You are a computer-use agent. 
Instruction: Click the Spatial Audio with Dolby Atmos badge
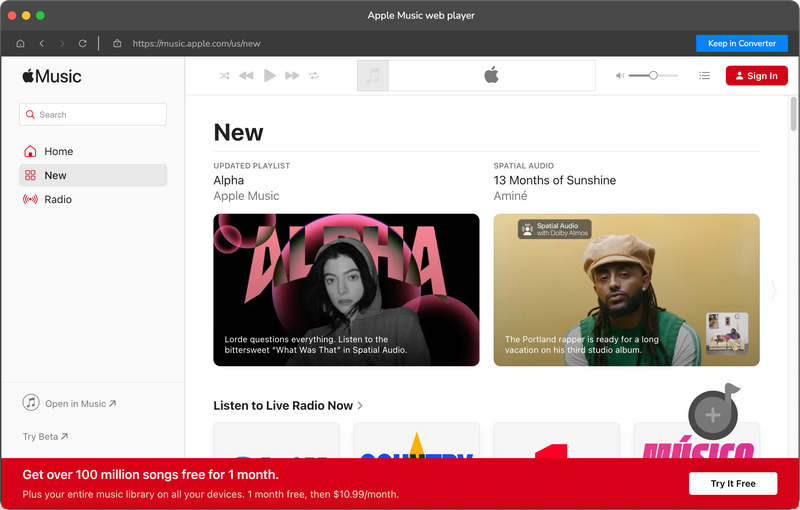point(555,229)
